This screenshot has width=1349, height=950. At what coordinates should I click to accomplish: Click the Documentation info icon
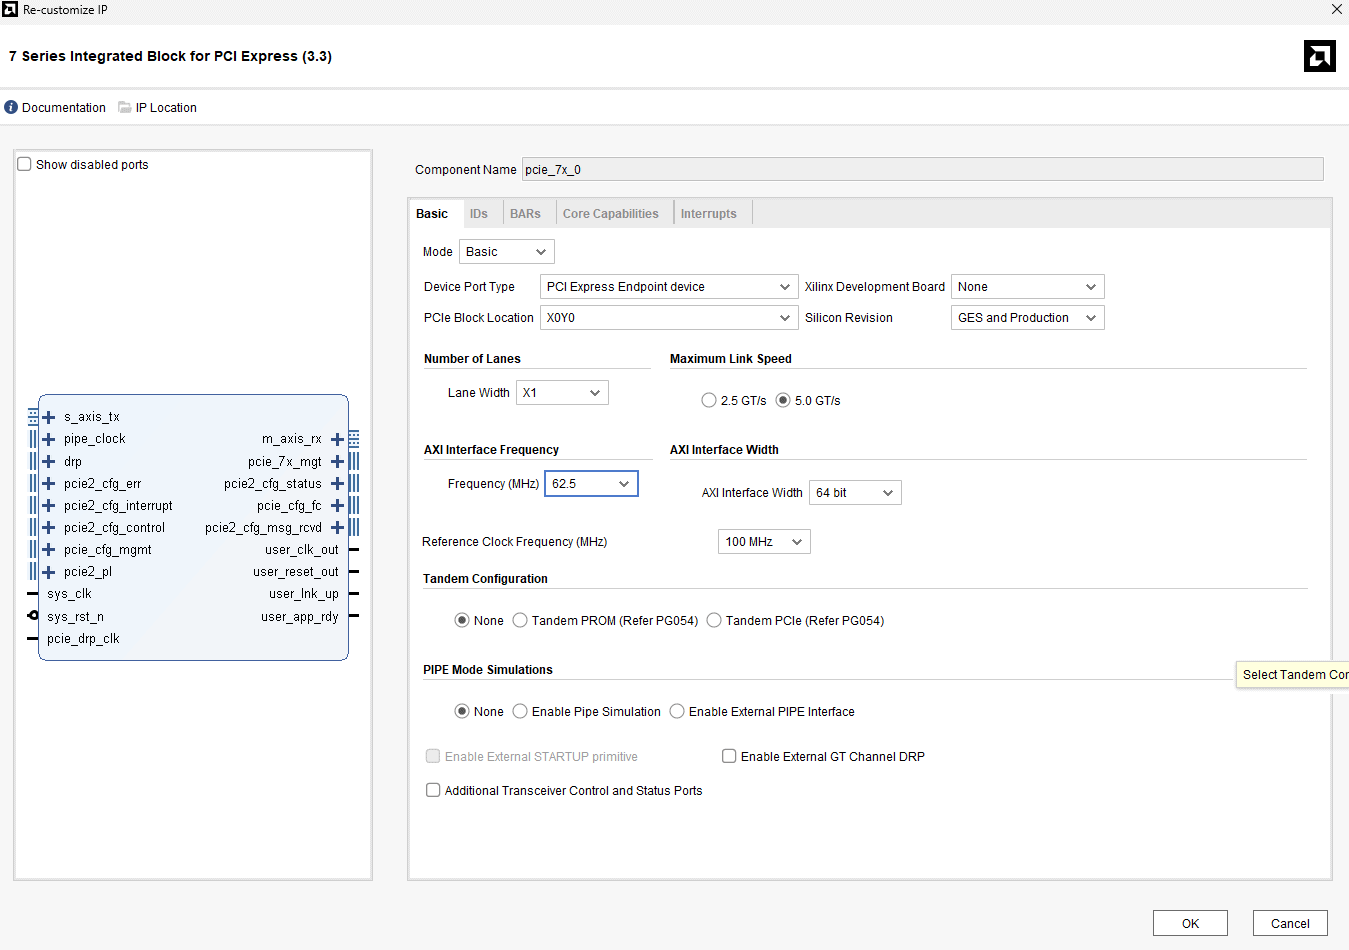coord(11,107)
